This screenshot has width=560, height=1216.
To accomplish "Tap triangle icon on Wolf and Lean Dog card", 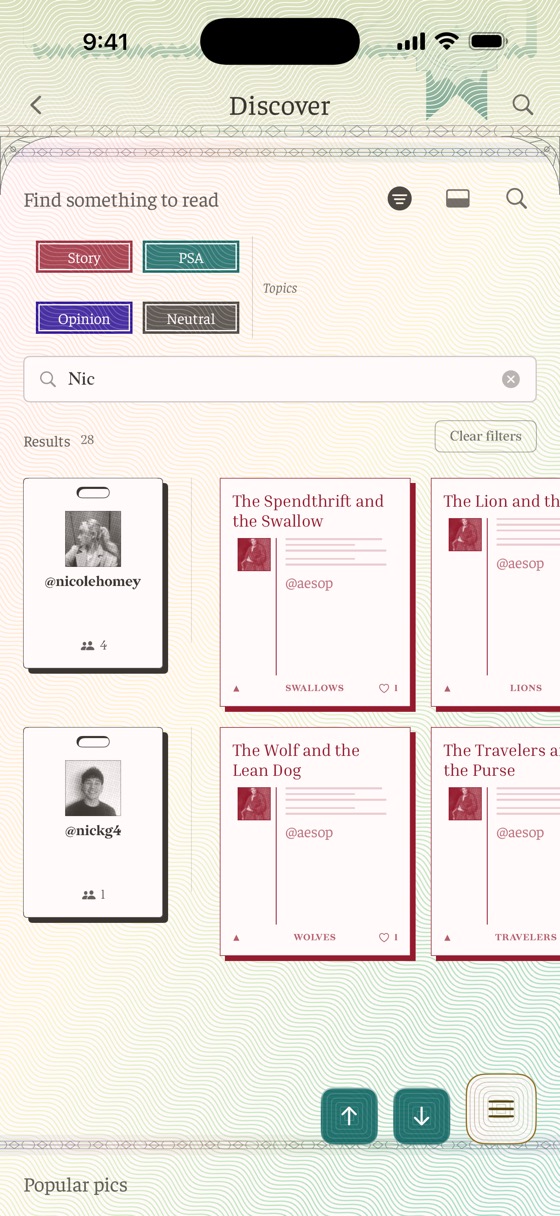I will [x=237, y=937].
